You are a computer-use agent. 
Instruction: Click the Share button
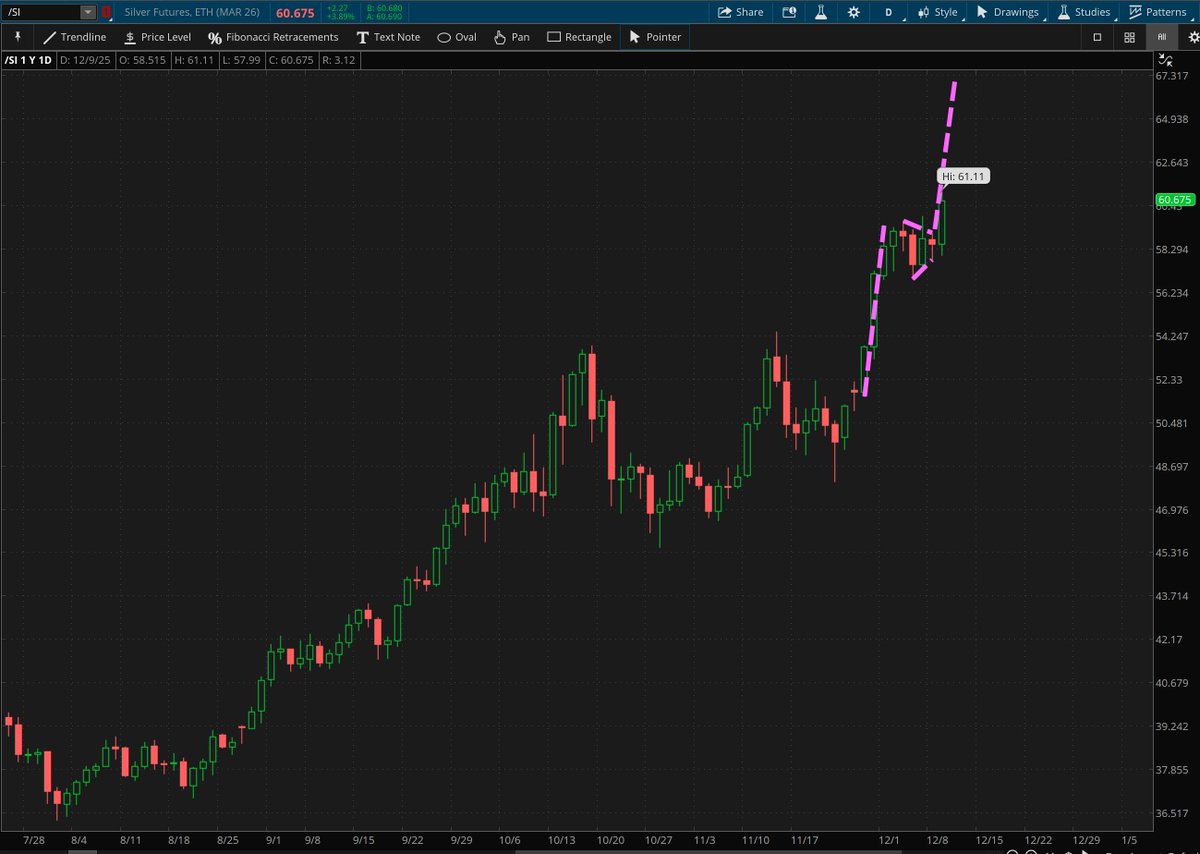click(740, 12)
